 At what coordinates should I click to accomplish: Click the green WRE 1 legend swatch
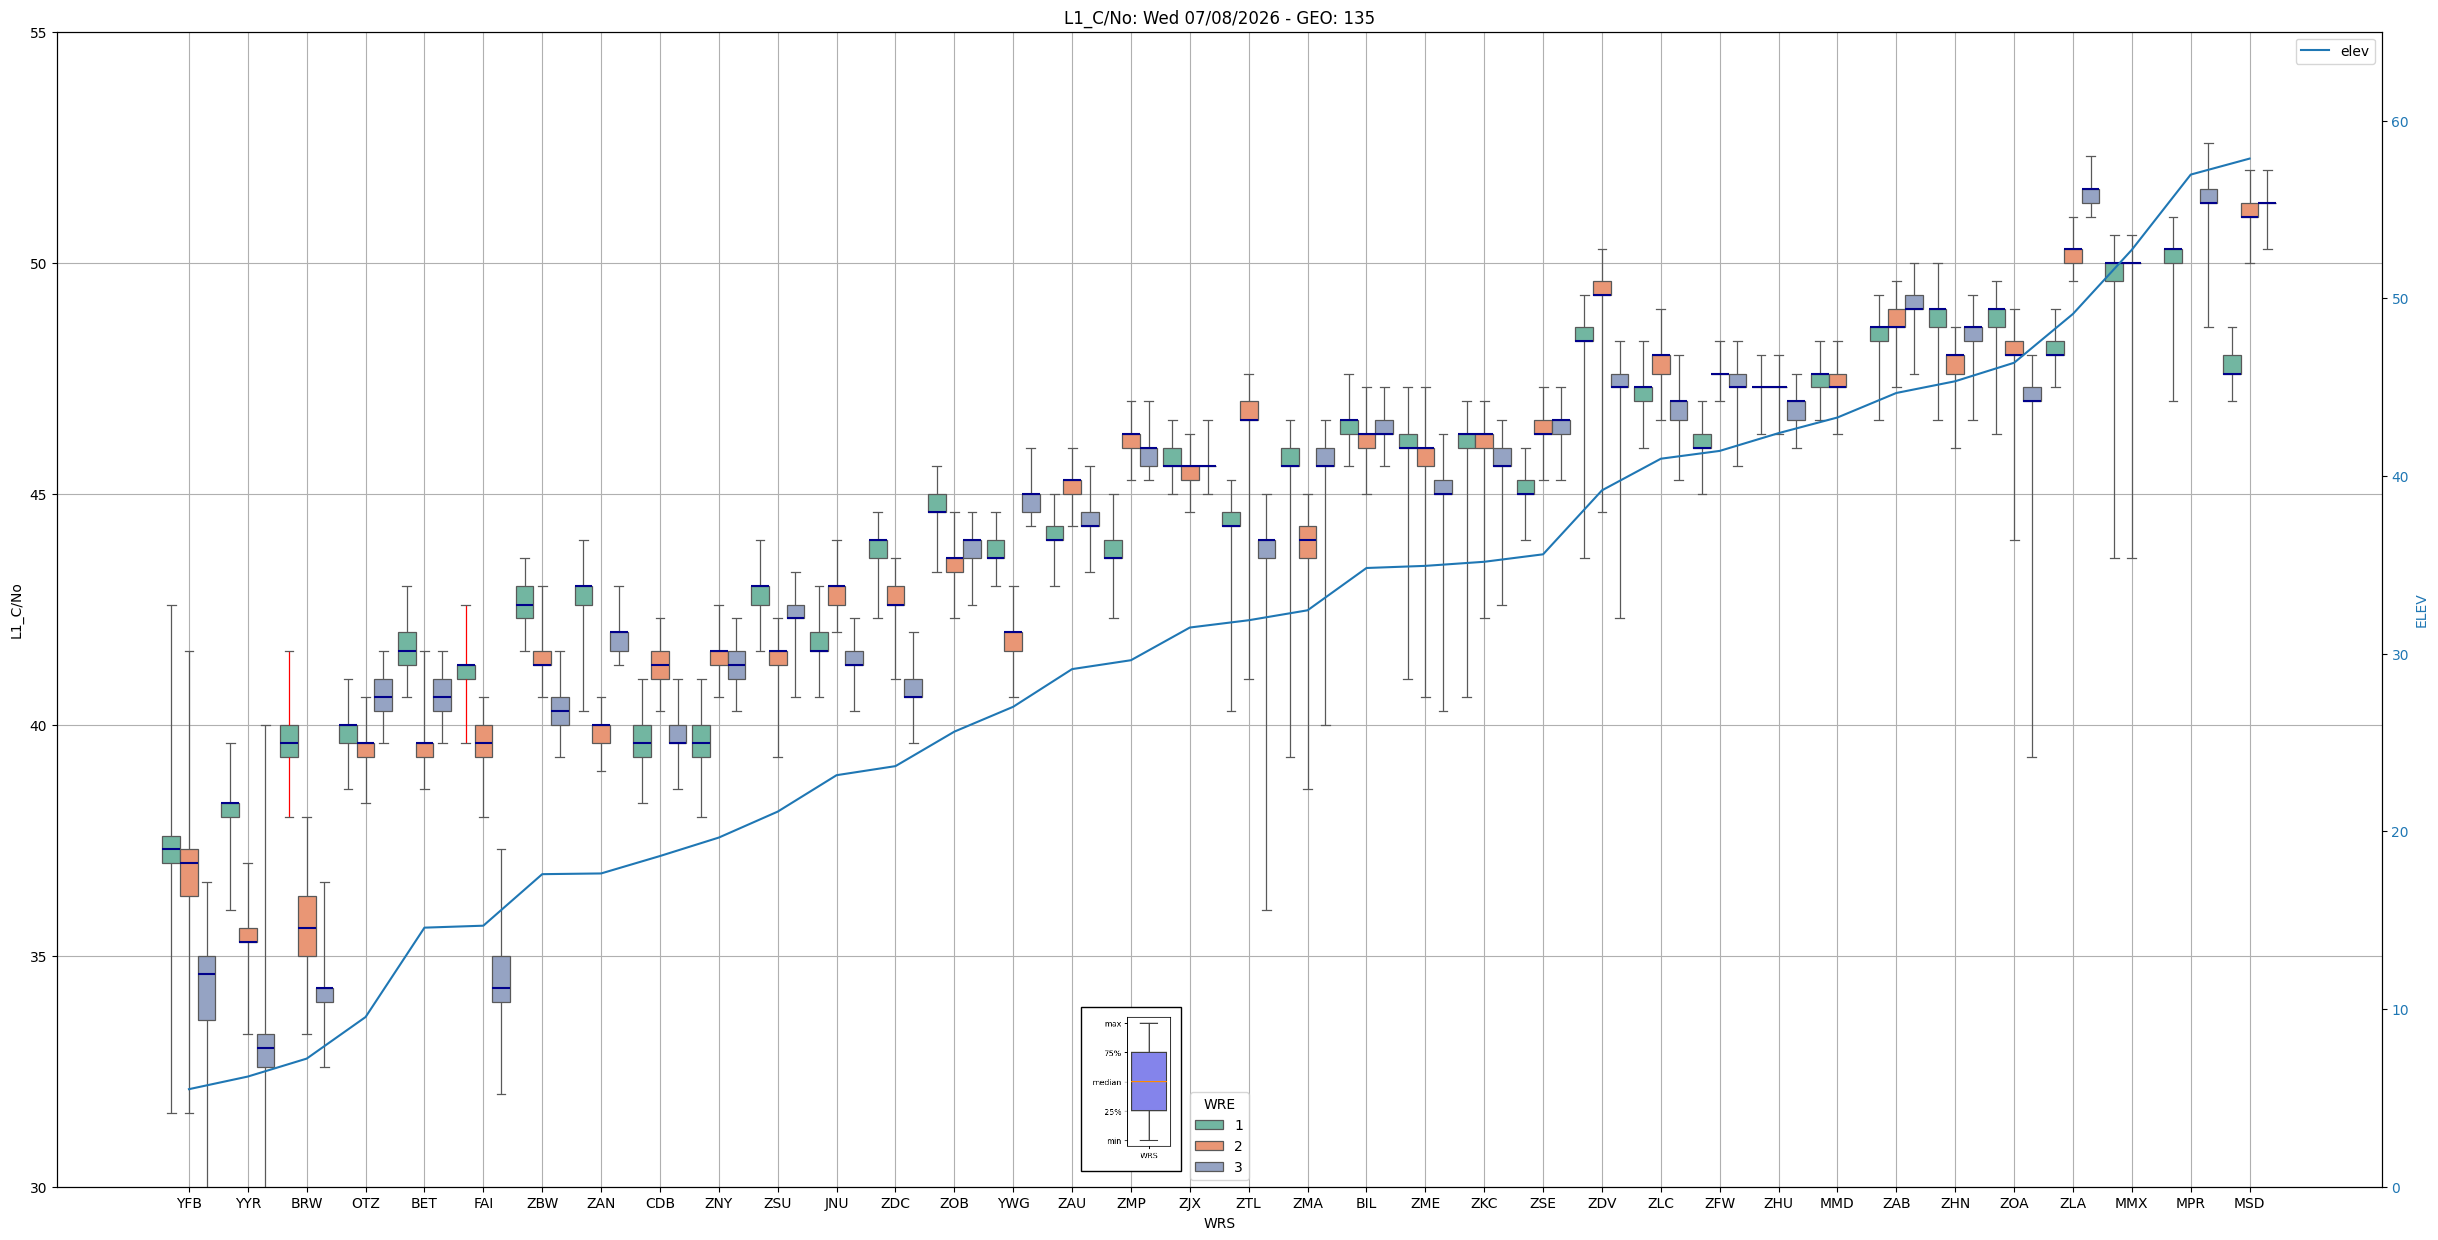point(1209,1125)
